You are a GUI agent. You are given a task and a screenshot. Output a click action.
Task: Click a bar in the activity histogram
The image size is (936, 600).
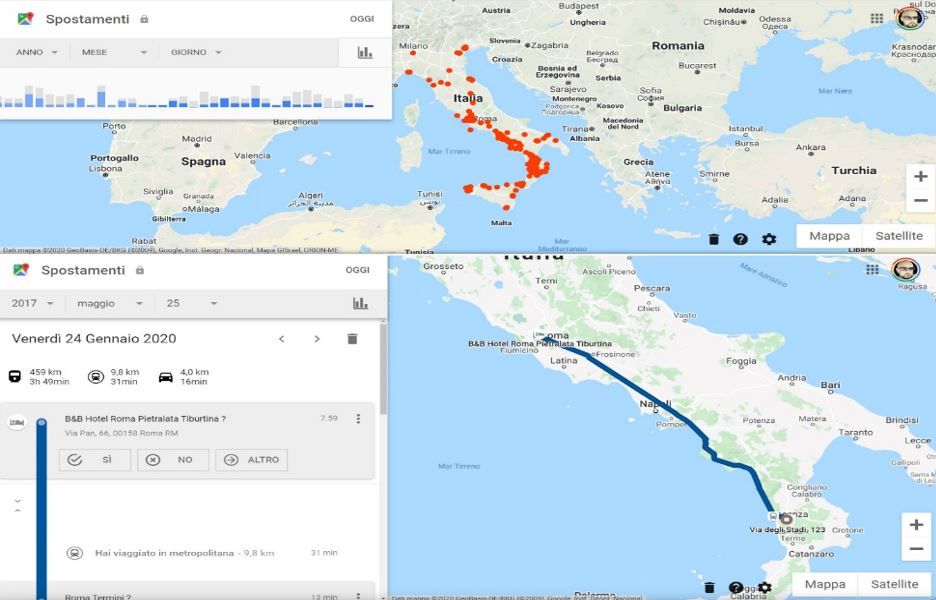click(x=99, y=97)
